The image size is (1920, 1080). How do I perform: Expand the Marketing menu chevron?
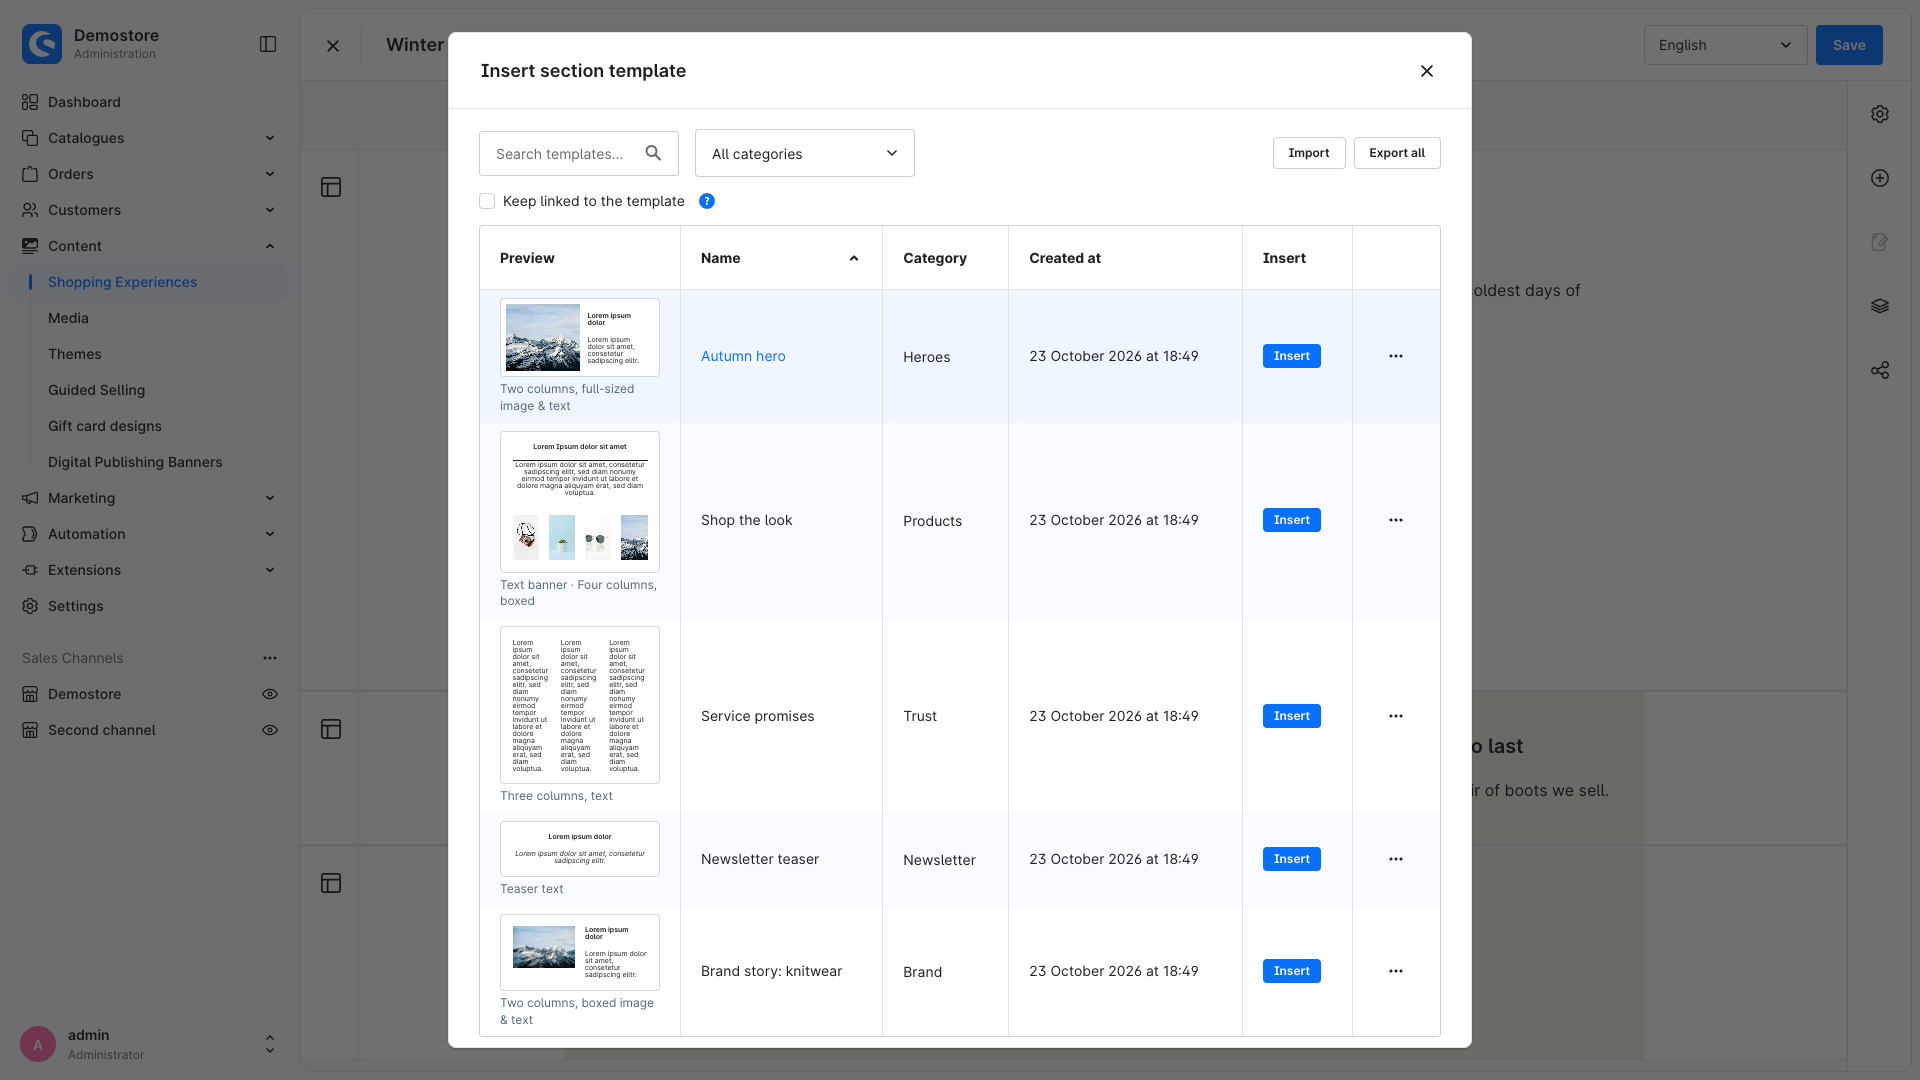[x=270, y=498]
